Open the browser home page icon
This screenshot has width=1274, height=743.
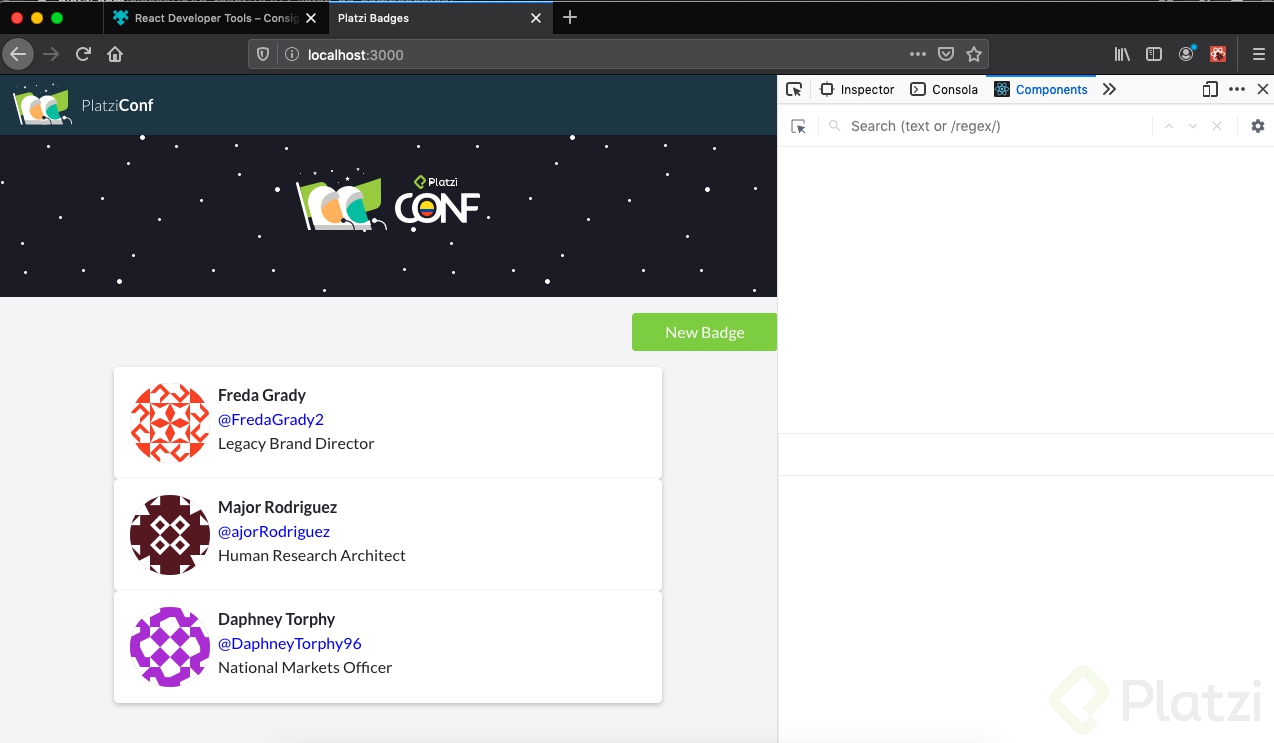pyautogui.click(x=115, y=54)
